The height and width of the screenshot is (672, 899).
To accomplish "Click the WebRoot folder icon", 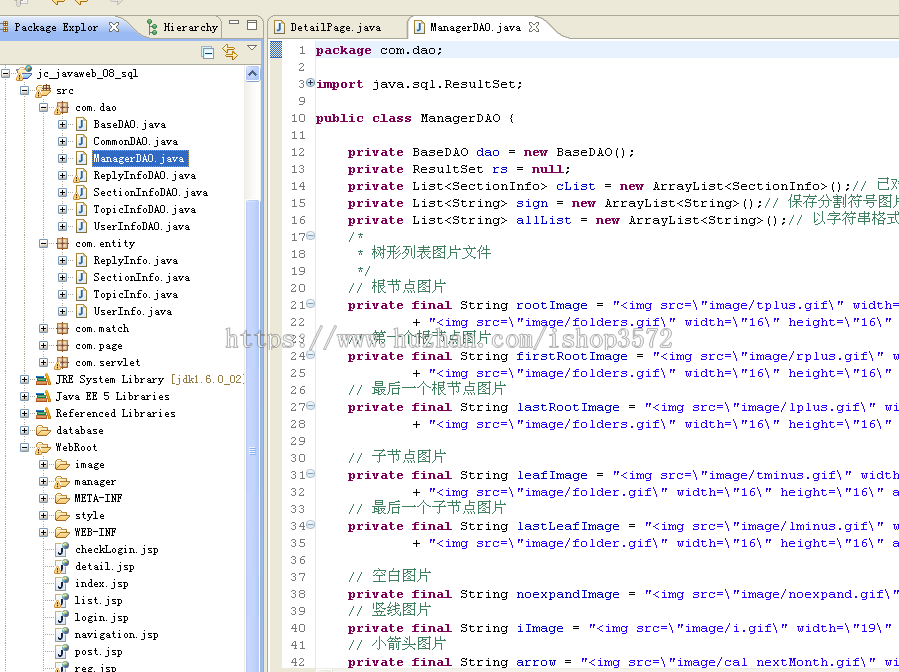I will tap(43, 447).
